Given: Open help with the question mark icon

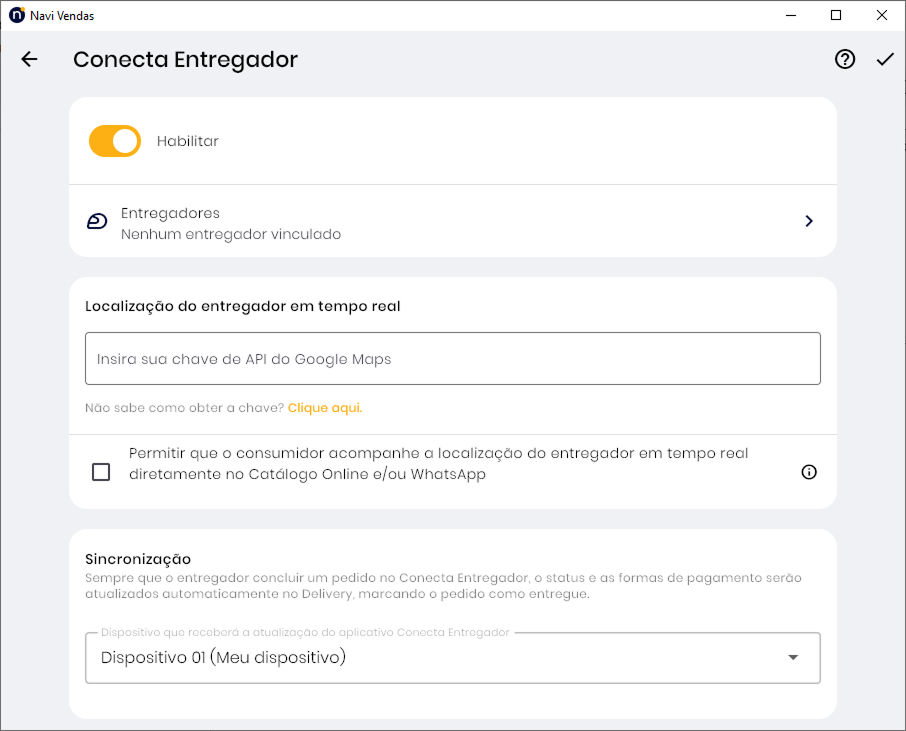Looking at the screenshot, I should [845, 59].
